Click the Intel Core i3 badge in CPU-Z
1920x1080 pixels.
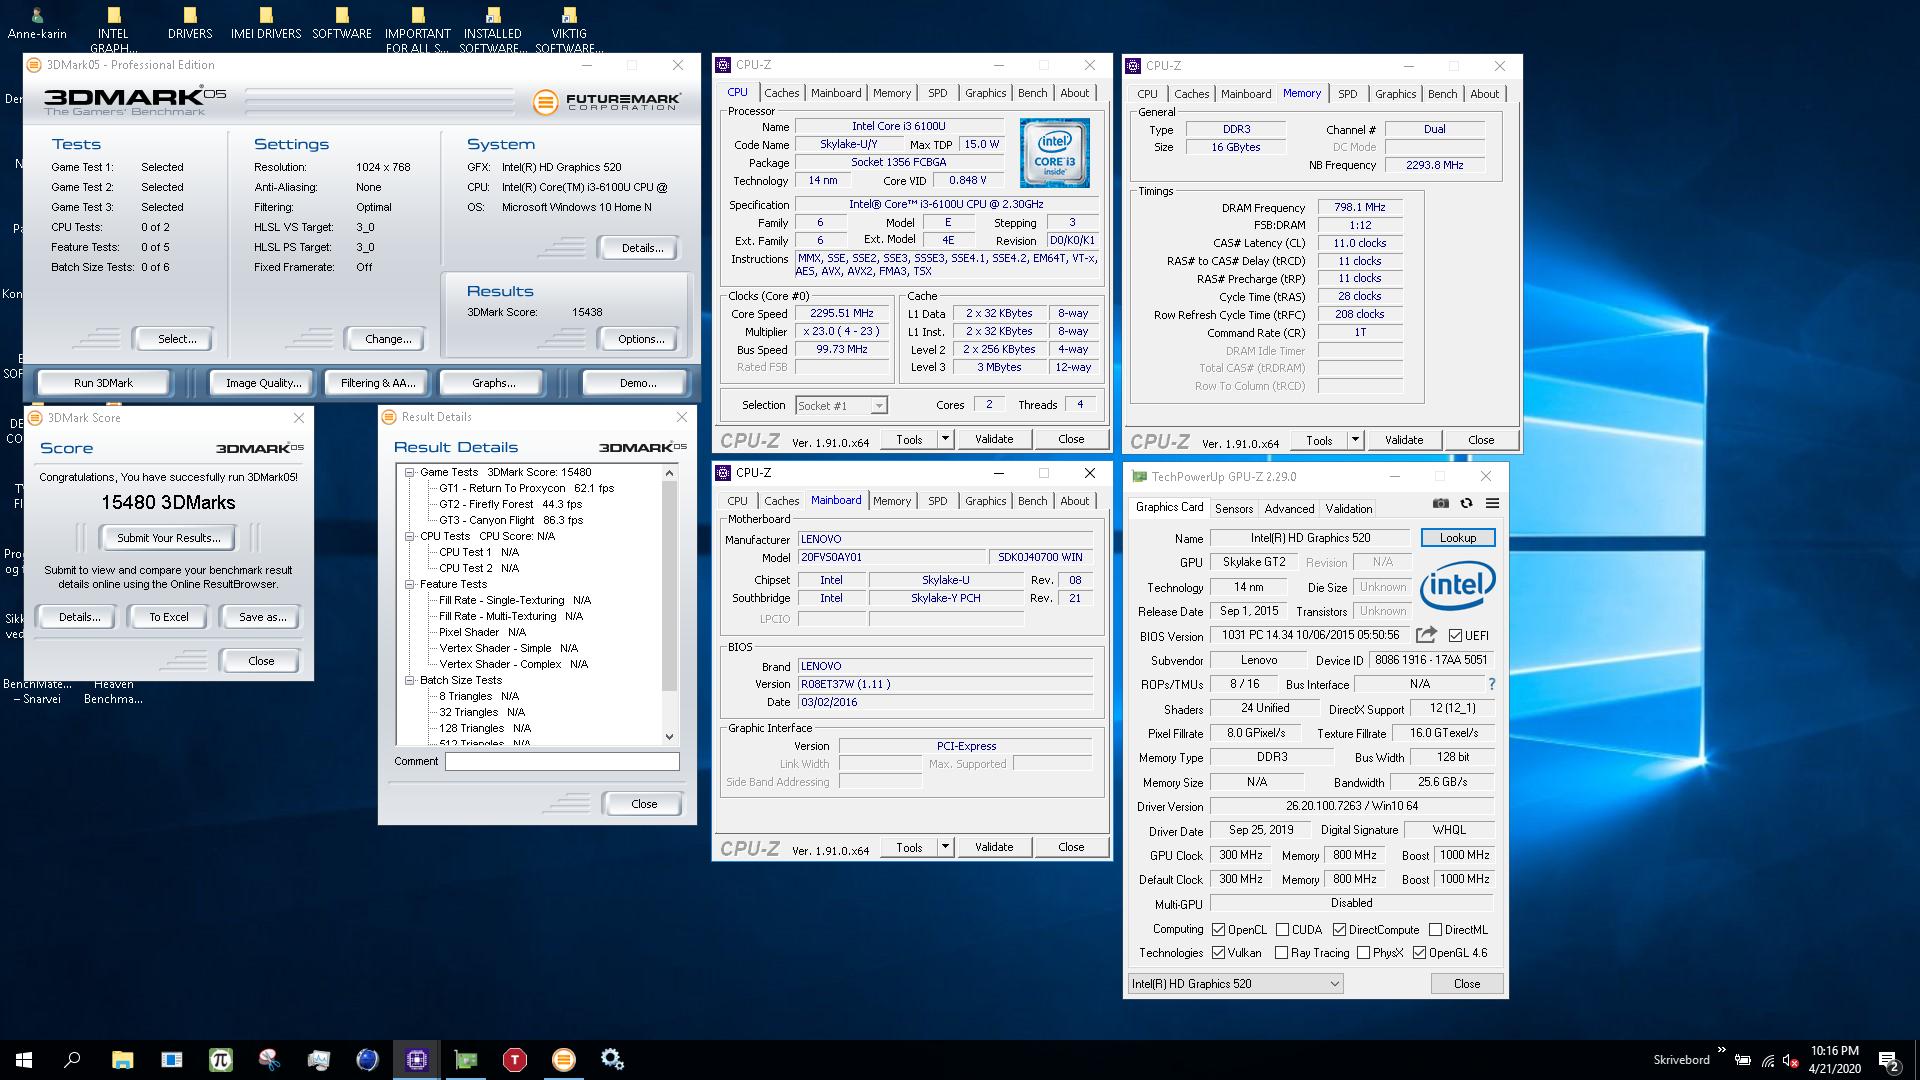click(1054, 153)
